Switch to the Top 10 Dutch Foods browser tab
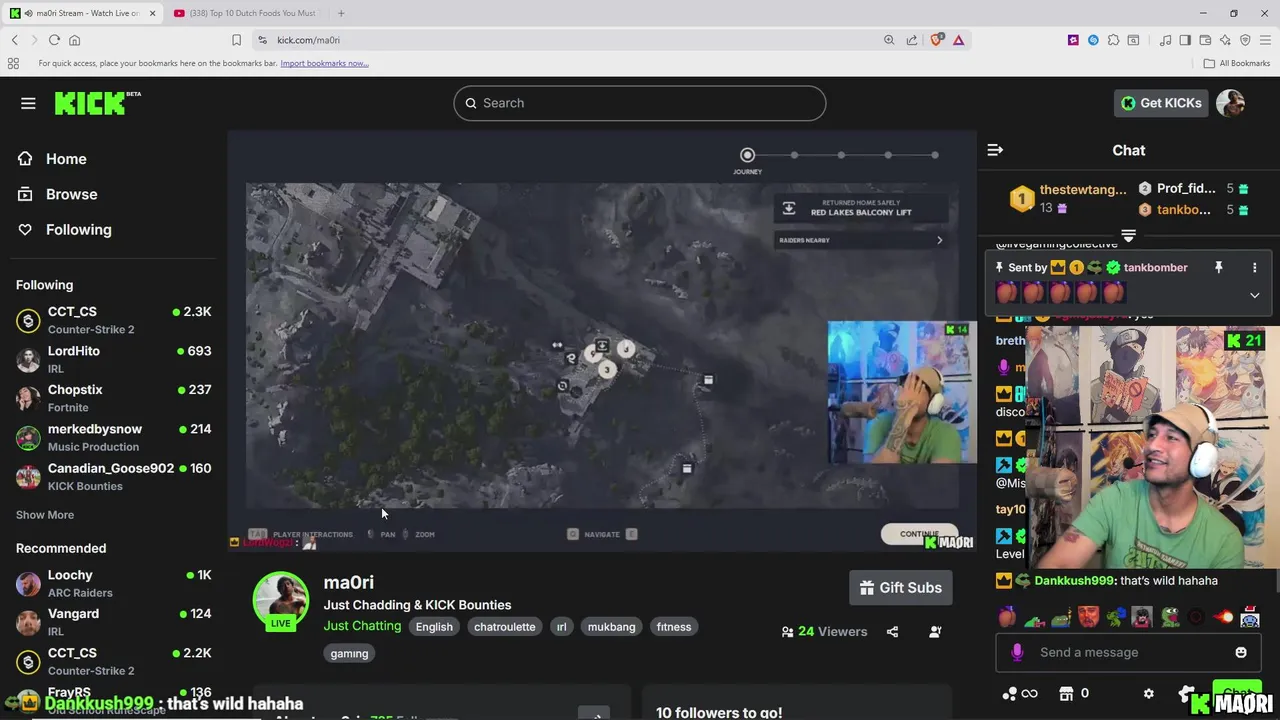Image resolution: width=1280 pixels, height=720 pixels. tap(246, 13)
